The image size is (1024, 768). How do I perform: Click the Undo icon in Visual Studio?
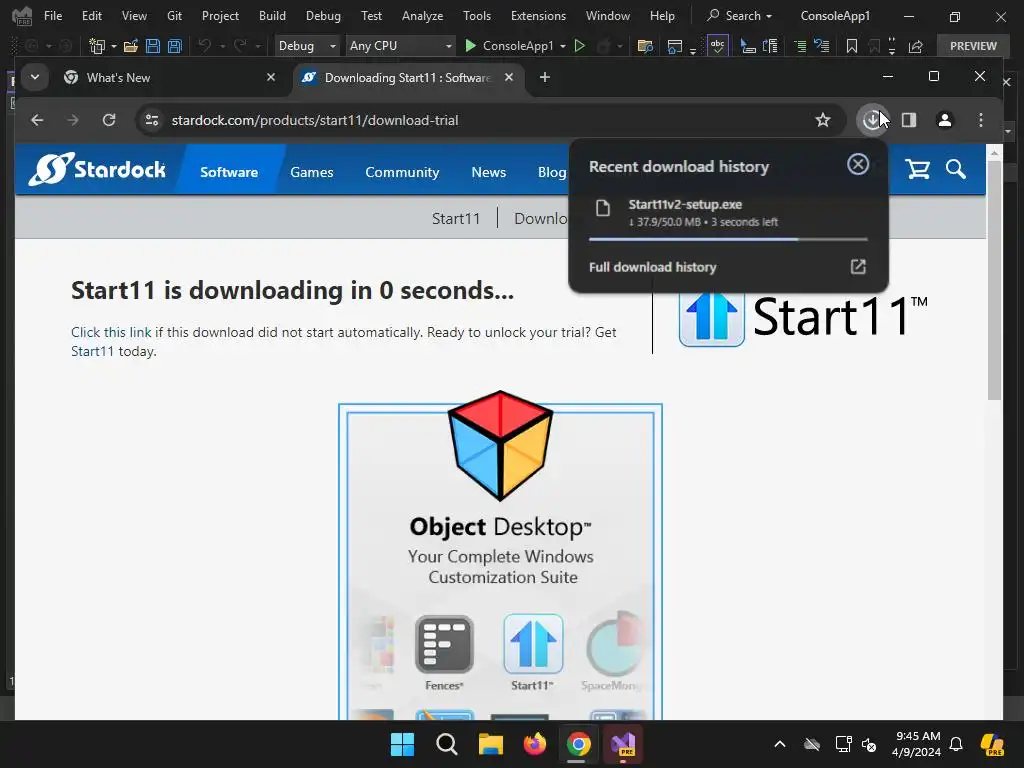[x=204, y=46]
